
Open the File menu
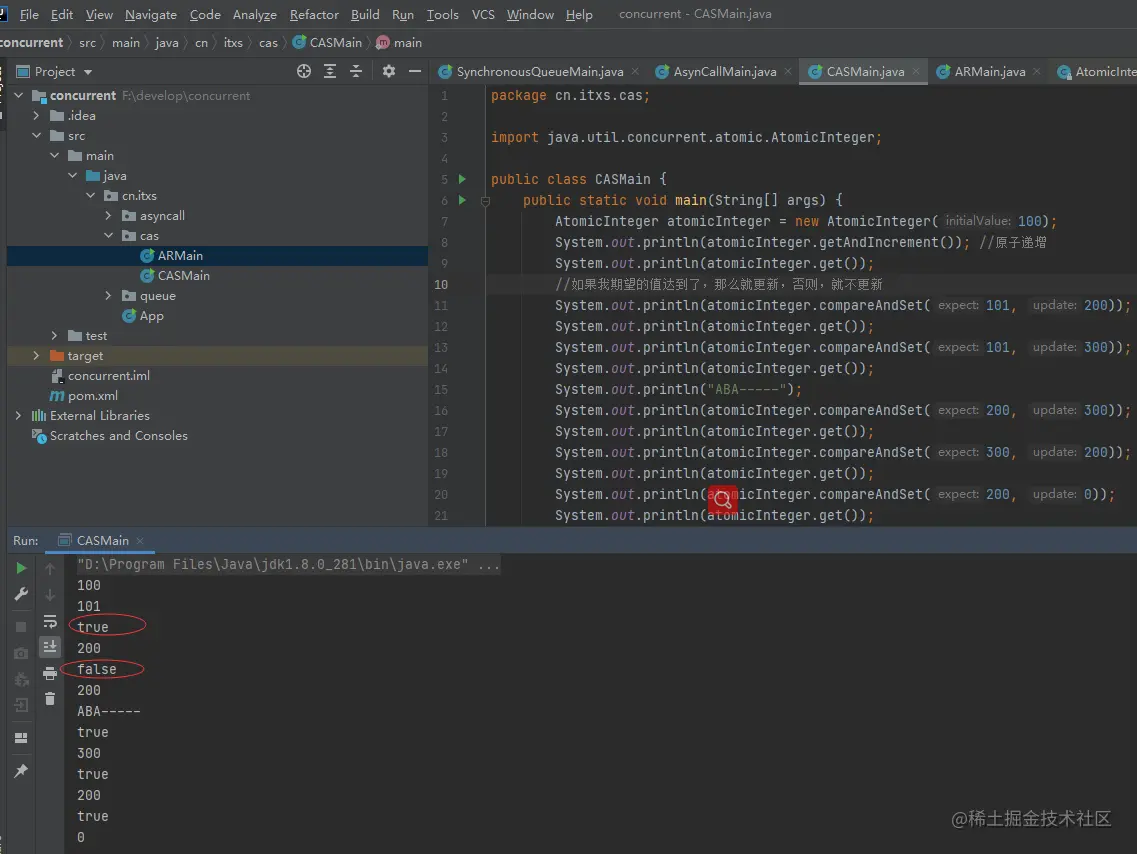(x=29, y=14)
